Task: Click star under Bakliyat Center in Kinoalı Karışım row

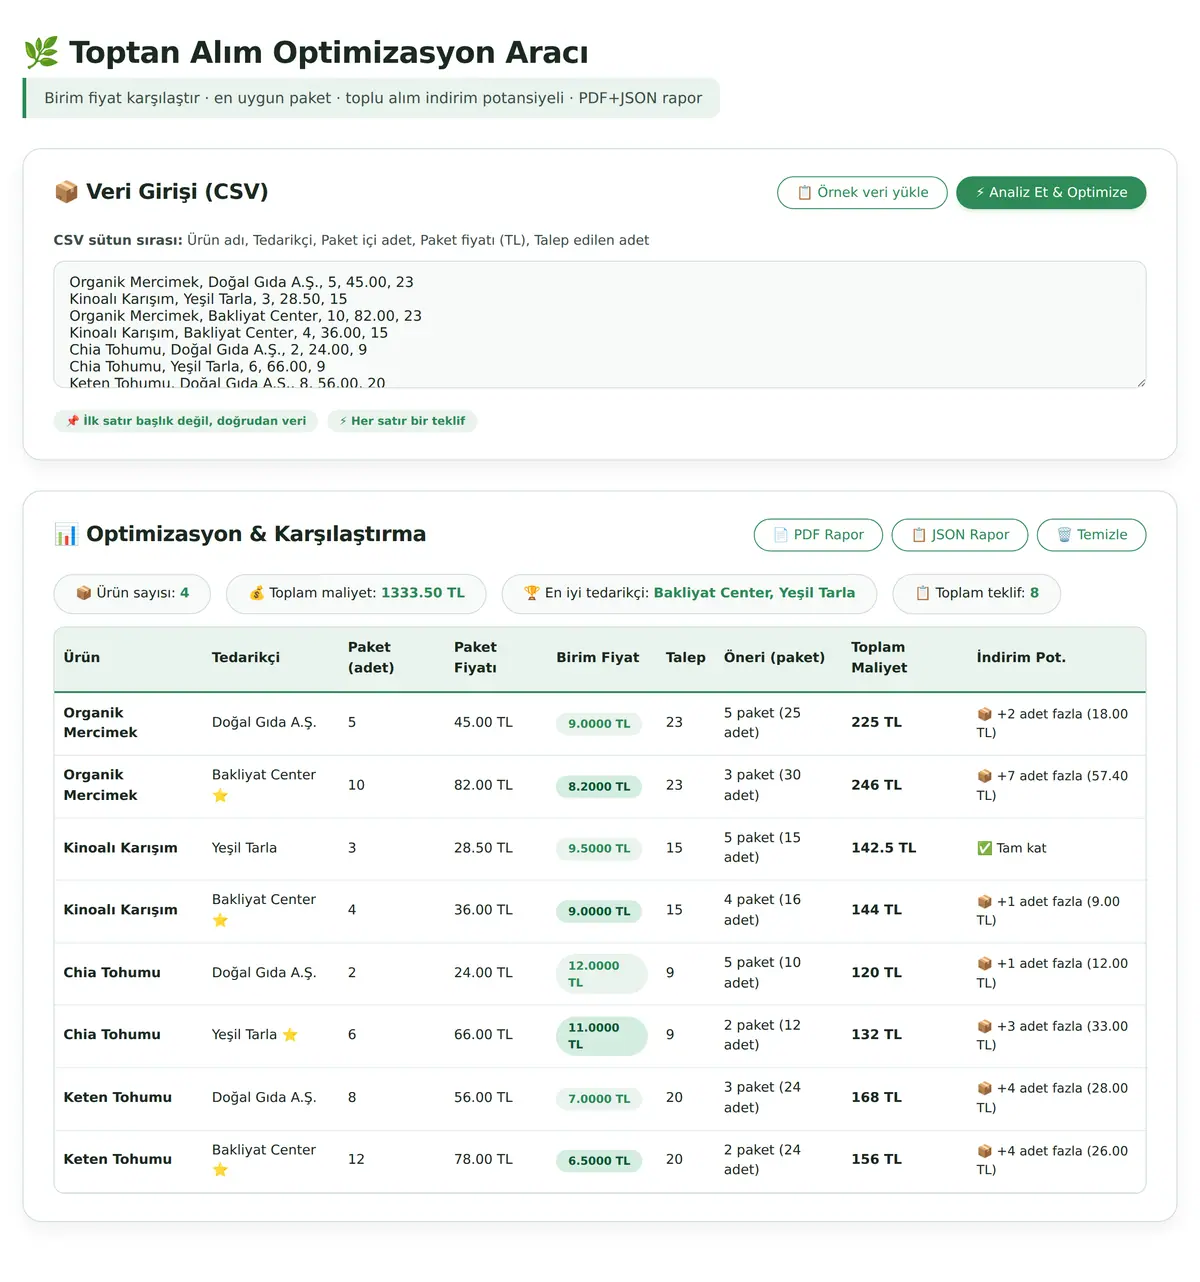Action: [x=220, y=920]
